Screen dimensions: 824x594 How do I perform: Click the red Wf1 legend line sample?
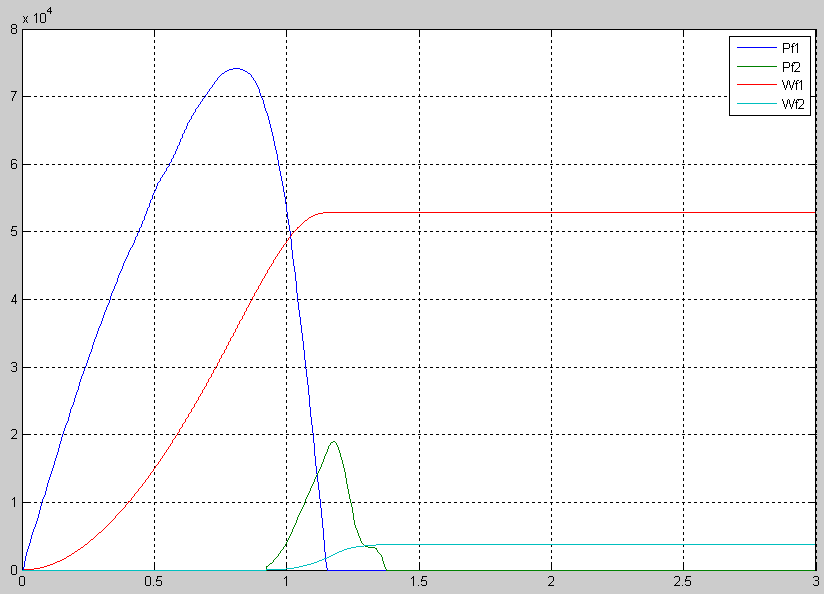point(757,85)
